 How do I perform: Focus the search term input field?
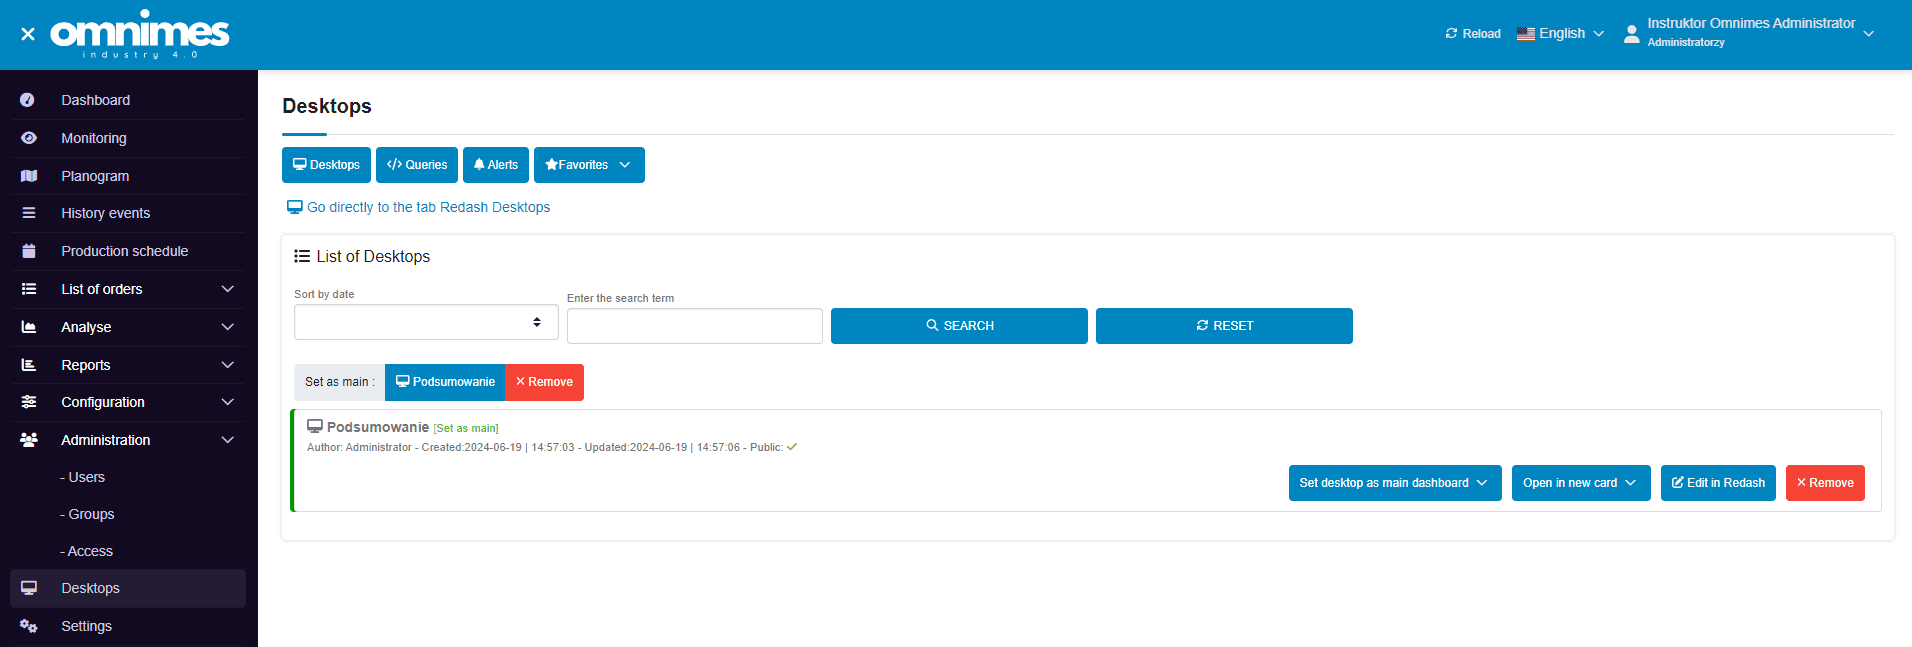(695, 326)
